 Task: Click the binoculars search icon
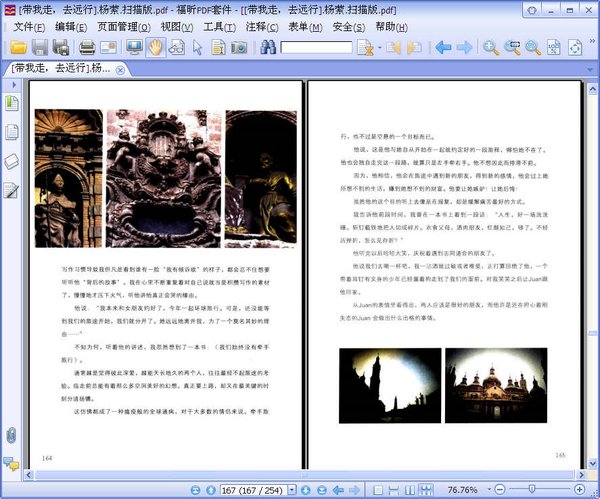(268, 47)
